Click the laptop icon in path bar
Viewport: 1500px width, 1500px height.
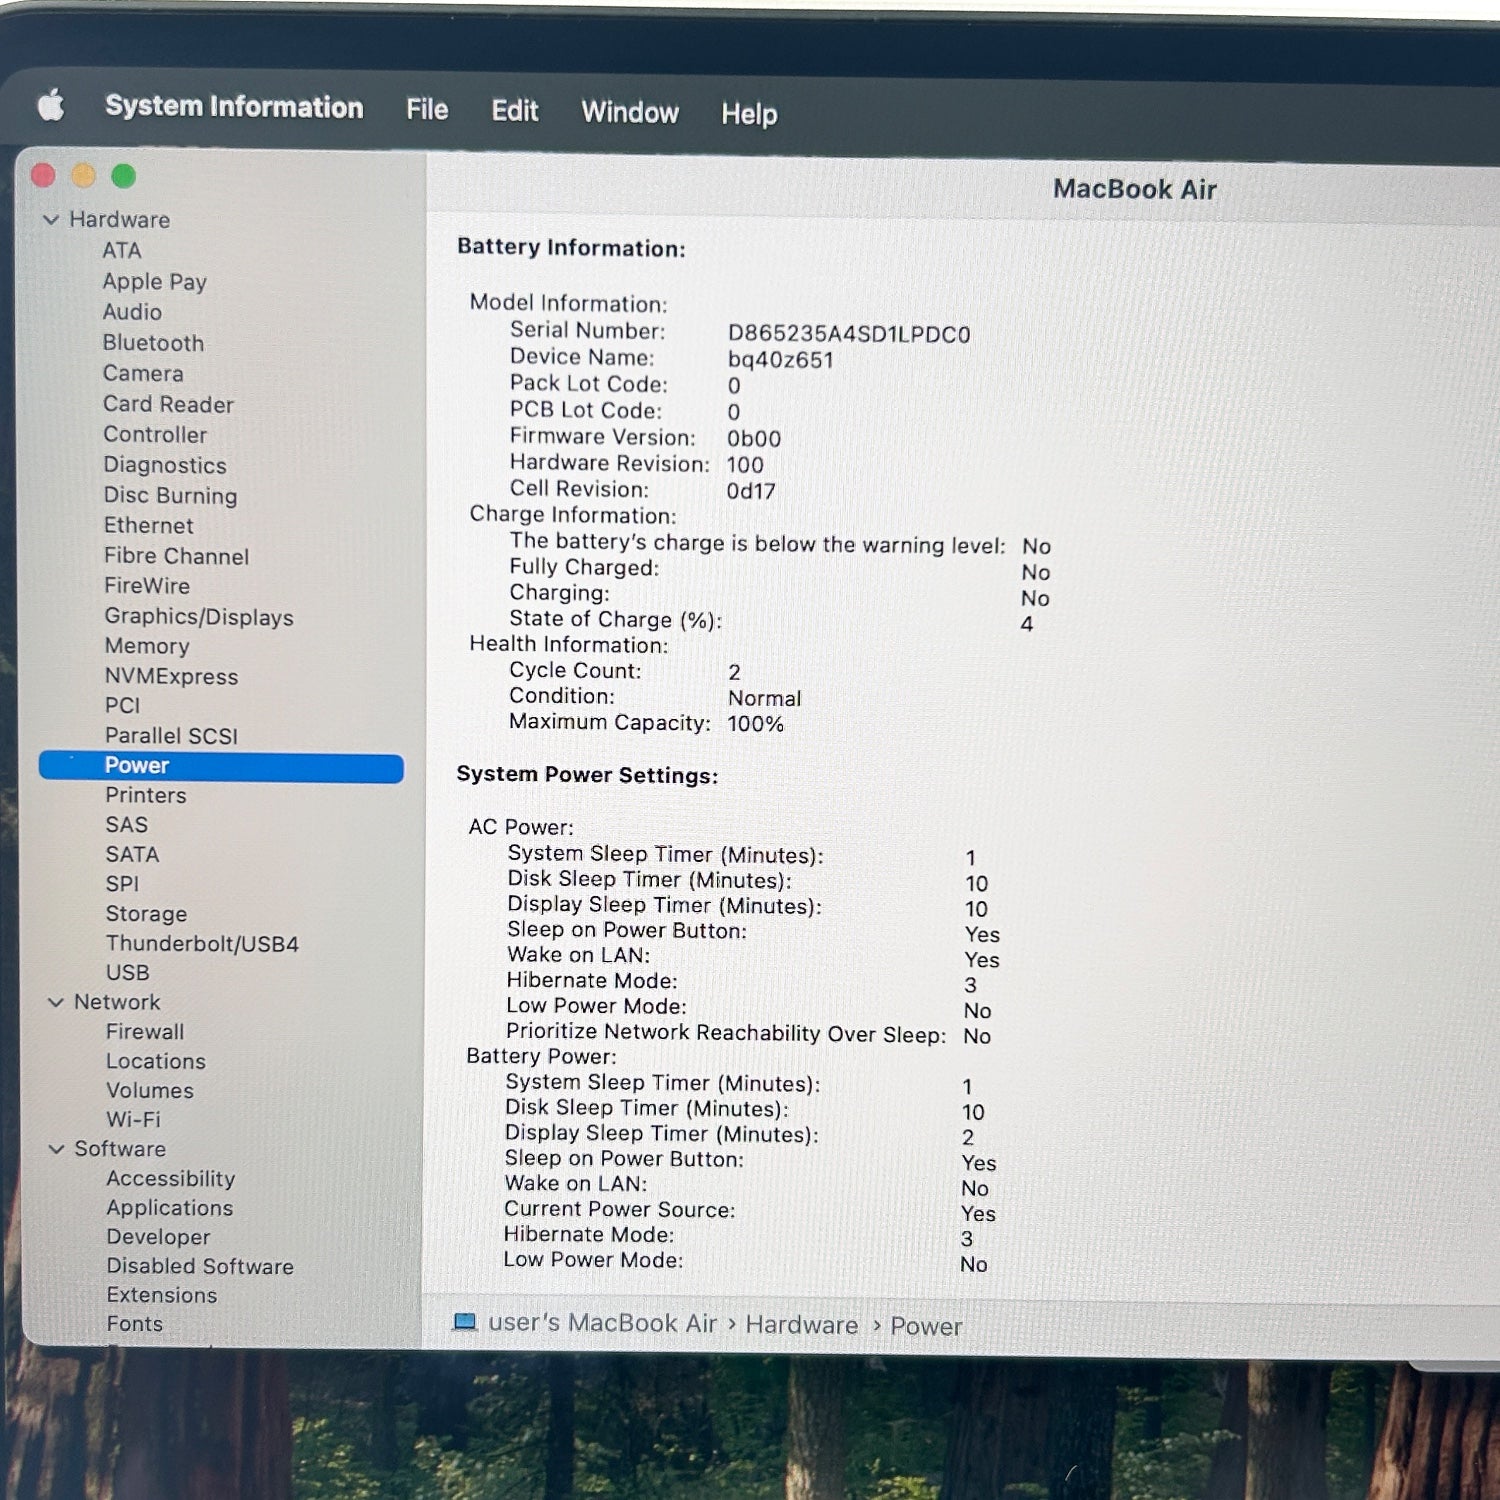coord(464,1322)
